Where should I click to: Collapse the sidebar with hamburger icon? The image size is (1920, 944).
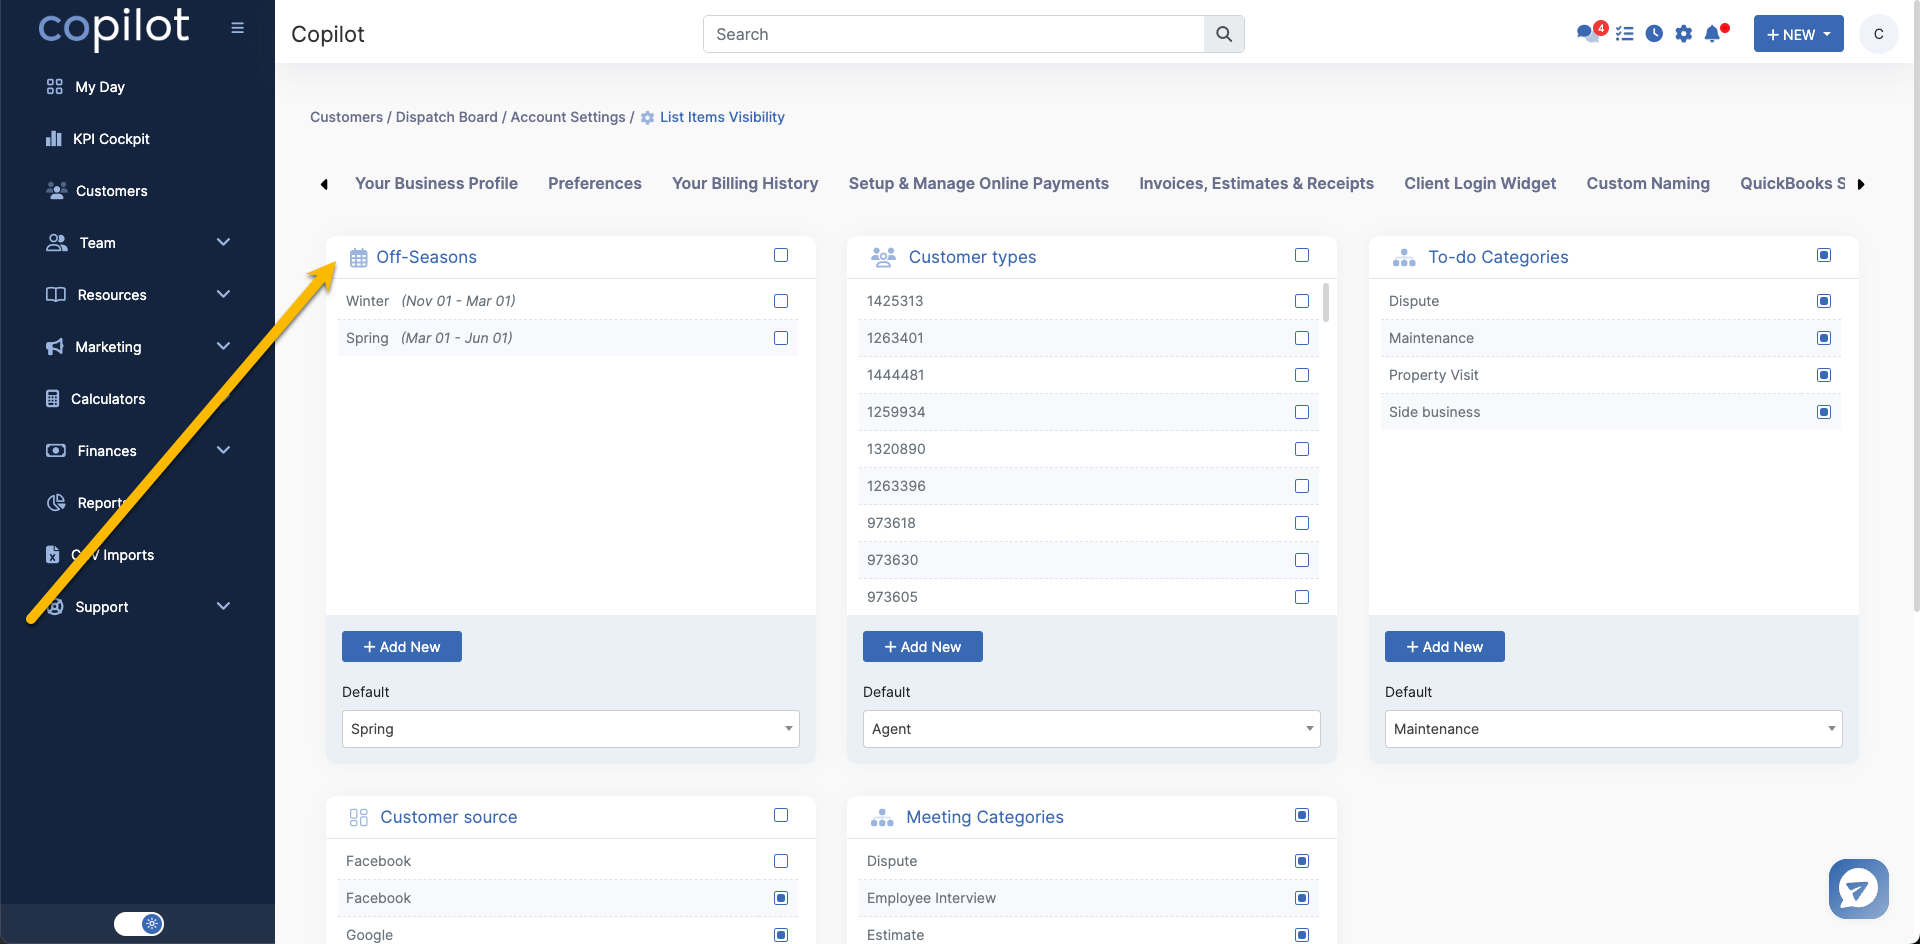tap(237, 28)
